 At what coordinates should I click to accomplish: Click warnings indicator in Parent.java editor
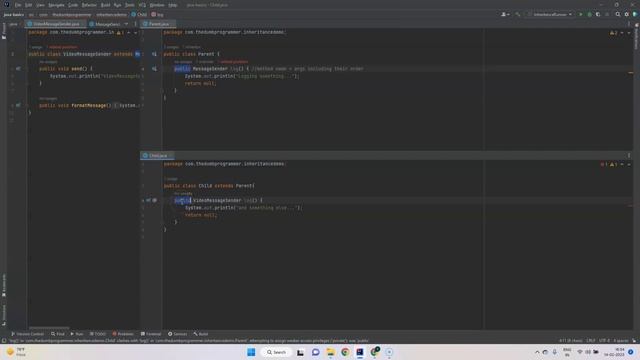[613, 33]
